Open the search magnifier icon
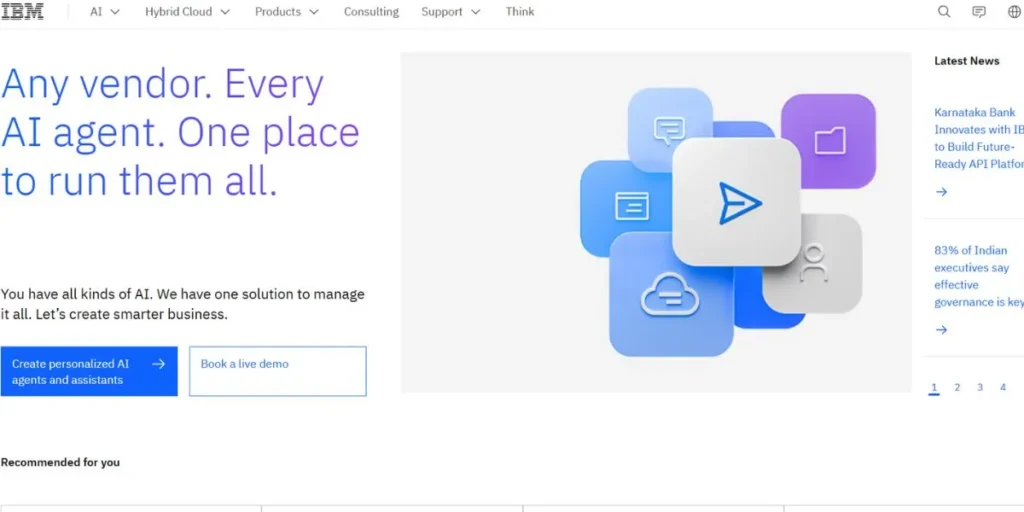1024x512 pixels. click(x=944, y=12)
